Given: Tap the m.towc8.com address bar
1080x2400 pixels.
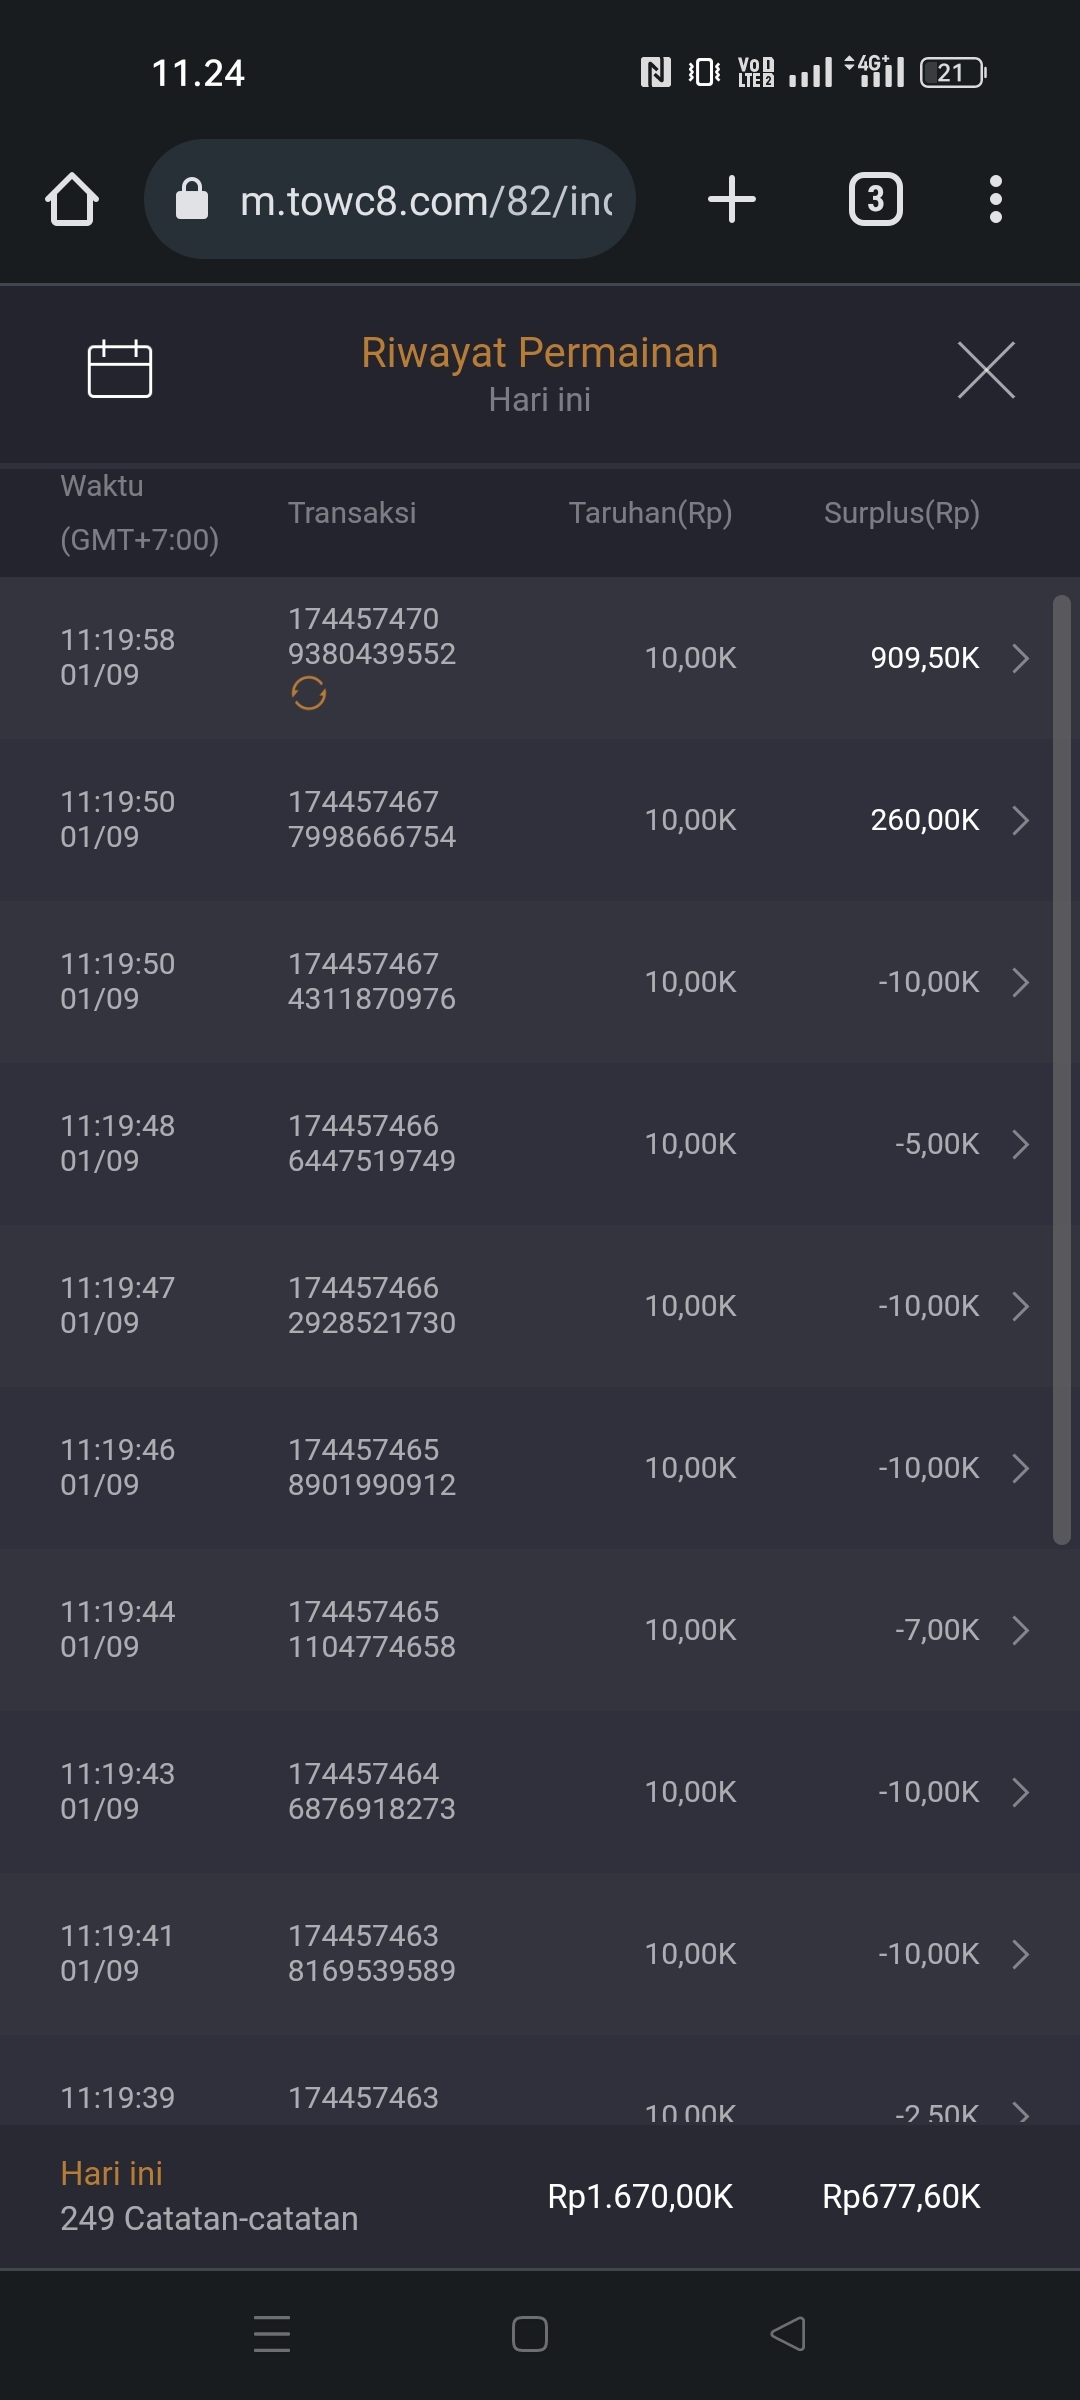Looking at the screenshot, I should coord(425,201).
